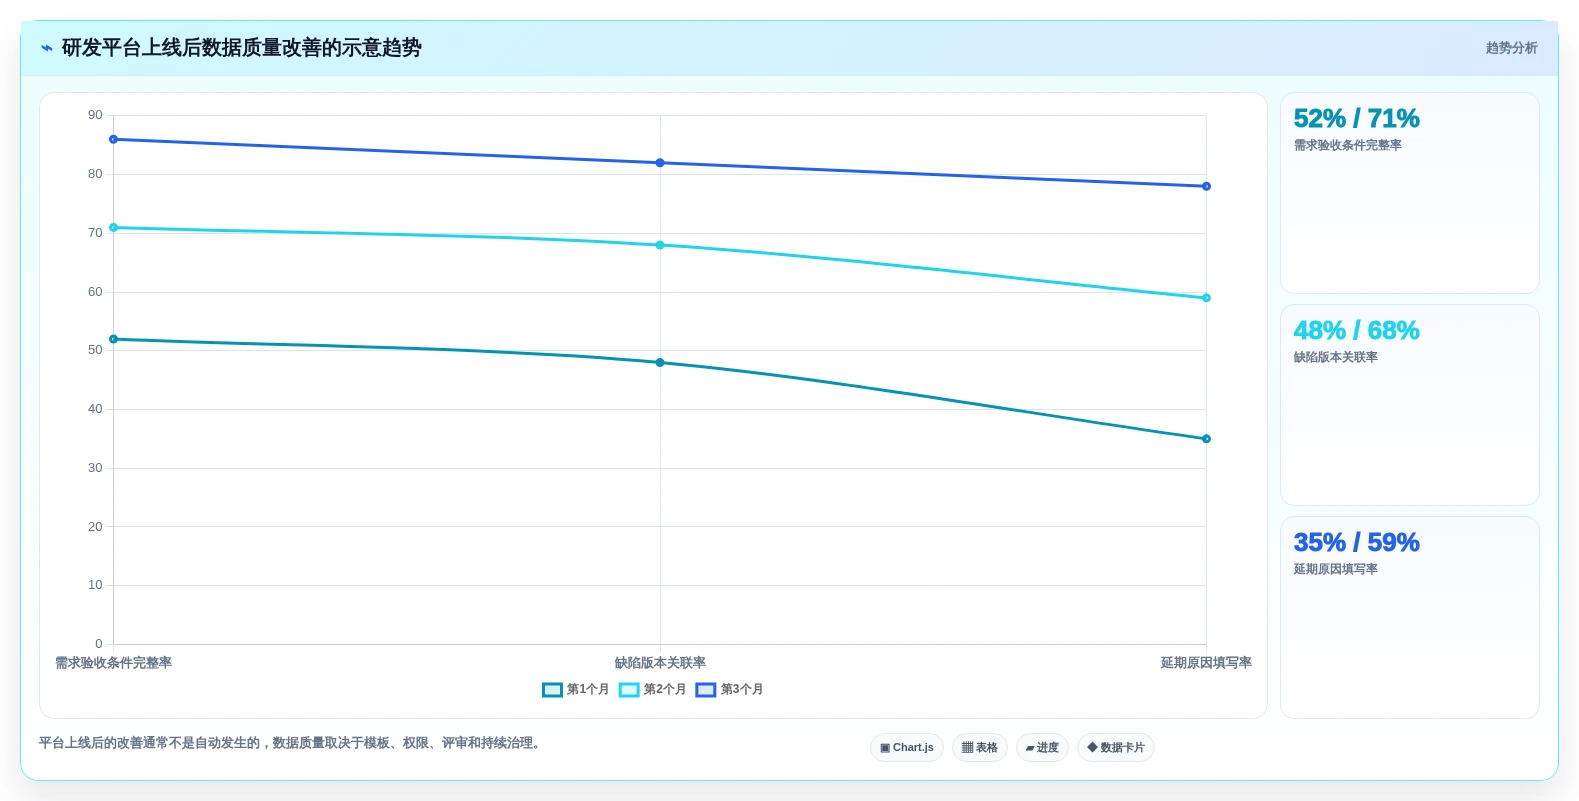Open the 52% / 71% stat card

(1410, 193)
